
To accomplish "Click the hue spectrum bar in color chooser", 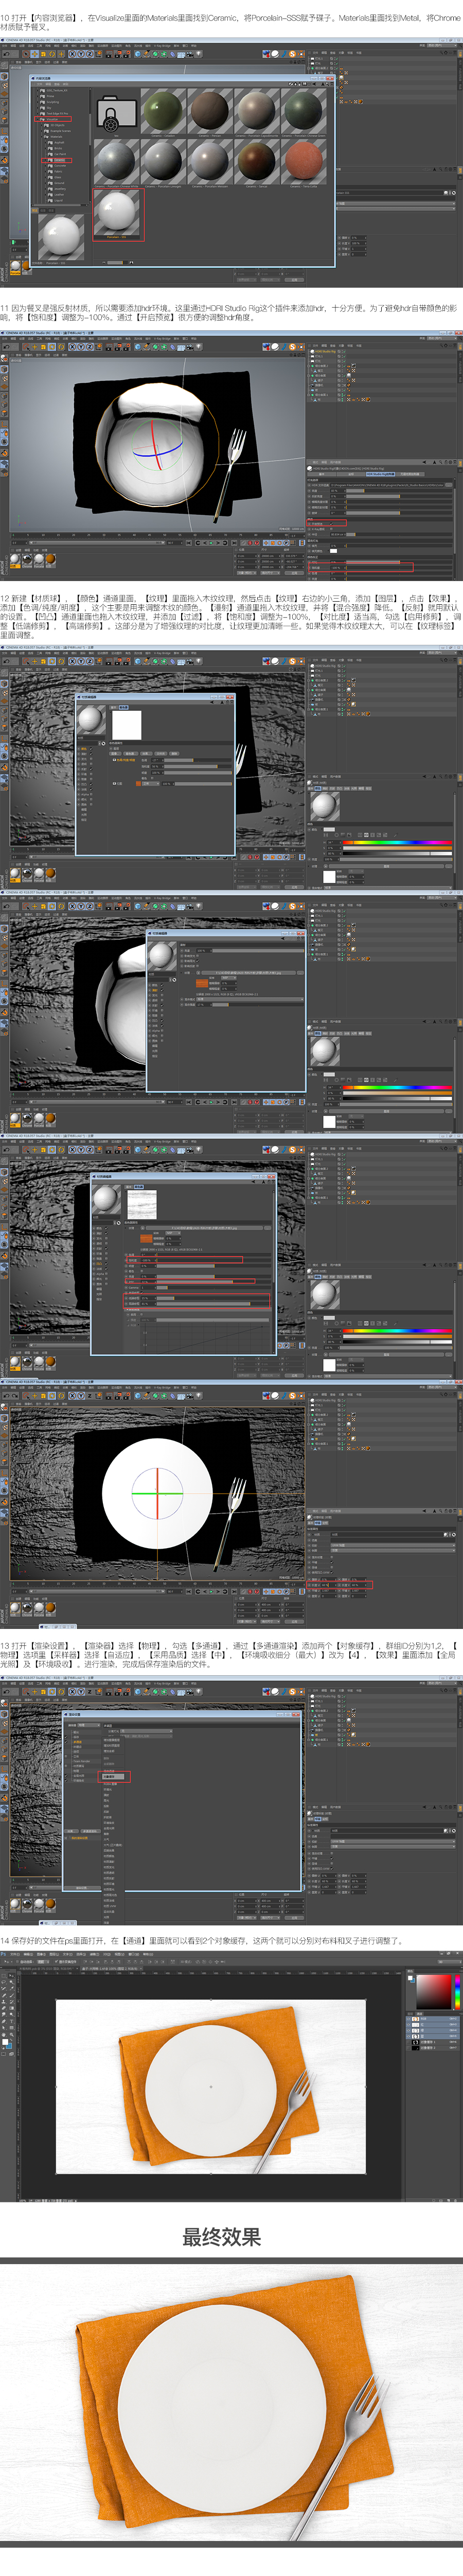I will (397, 842).
